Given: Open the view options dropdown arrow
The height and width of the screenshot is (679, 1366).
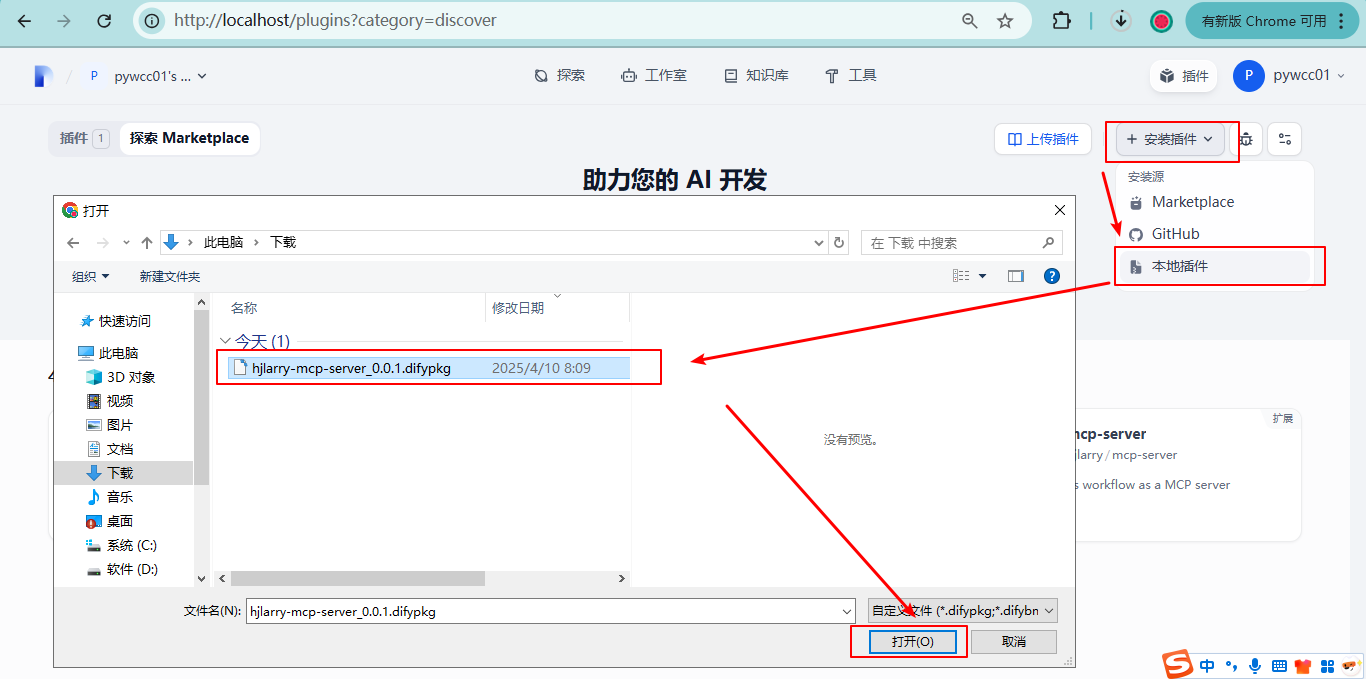Looking at the screenshot, I should 982,276.
